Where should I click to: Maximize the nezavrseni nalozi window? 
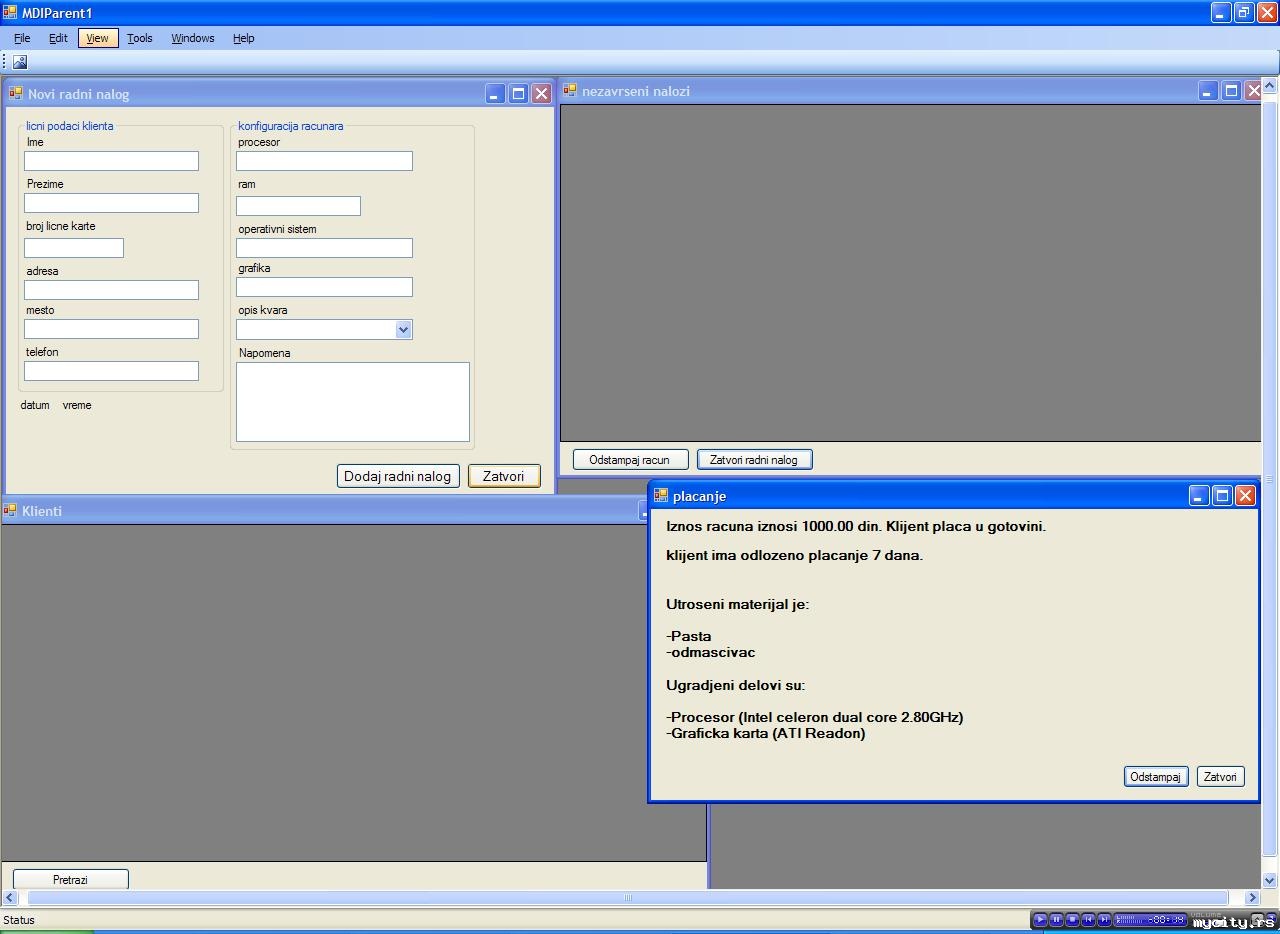[1231, 90]
